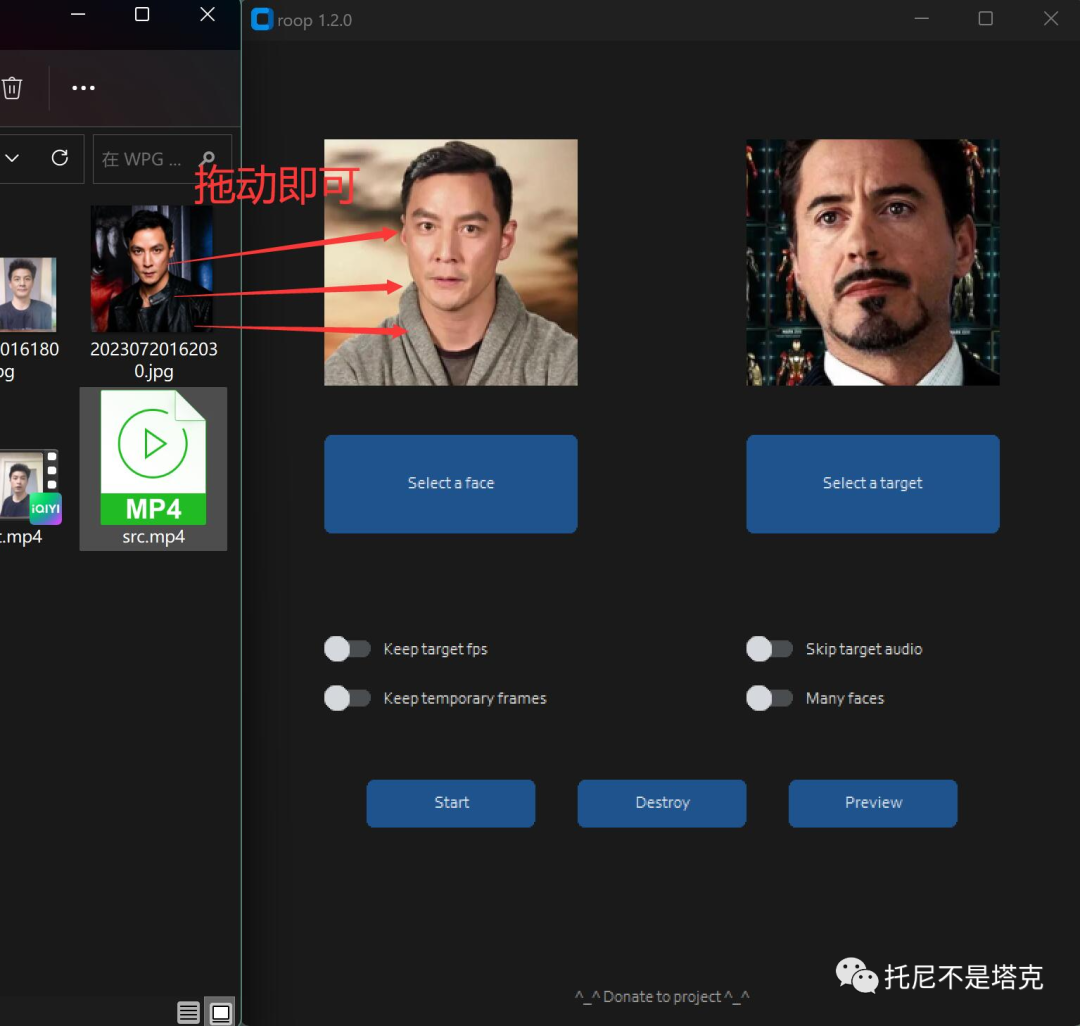This screenshot has height=1026, width=1080.
Task: Enable Keep target fps
Action: click(347, 649)
